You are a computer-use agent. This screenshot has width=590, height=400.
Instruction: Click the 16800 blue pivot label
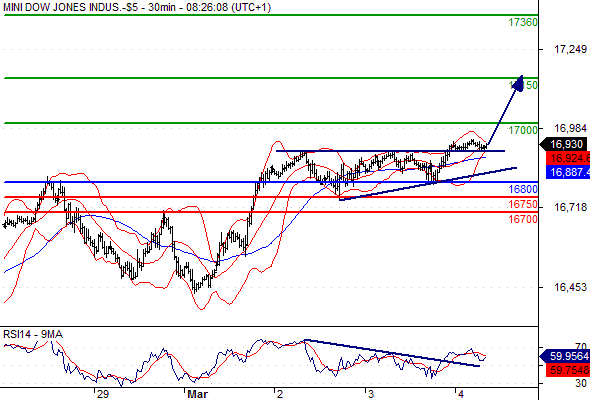[523, 189]
